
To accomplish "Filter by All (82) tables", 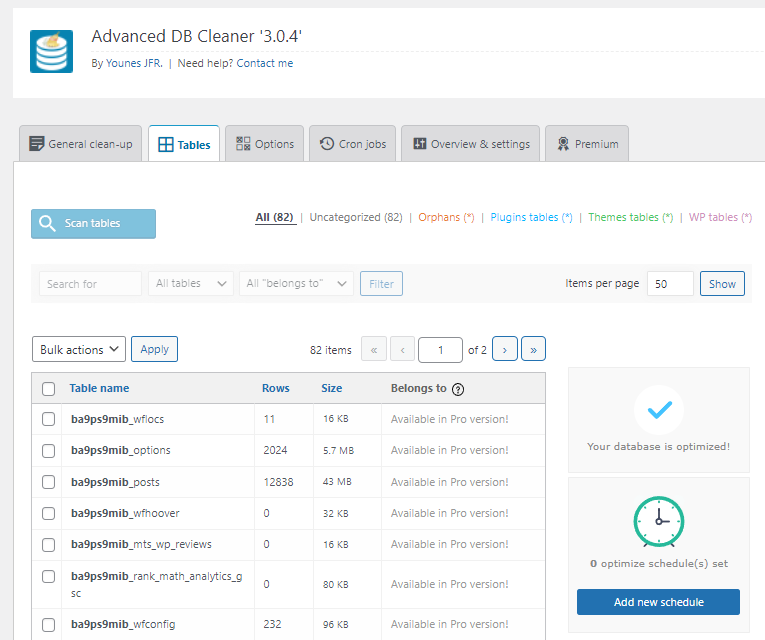I will pyautogui.click(x=275, y=218).
